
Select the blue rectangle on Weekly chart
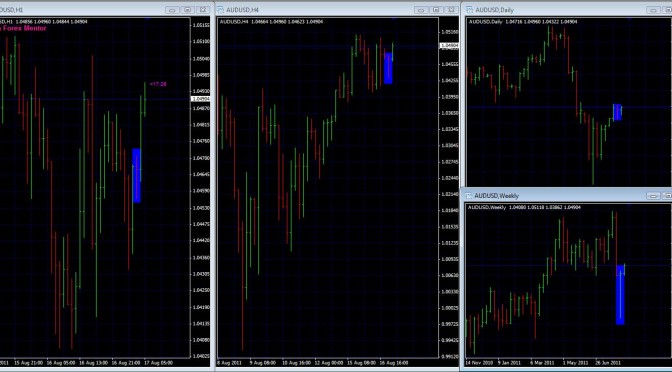620,295
